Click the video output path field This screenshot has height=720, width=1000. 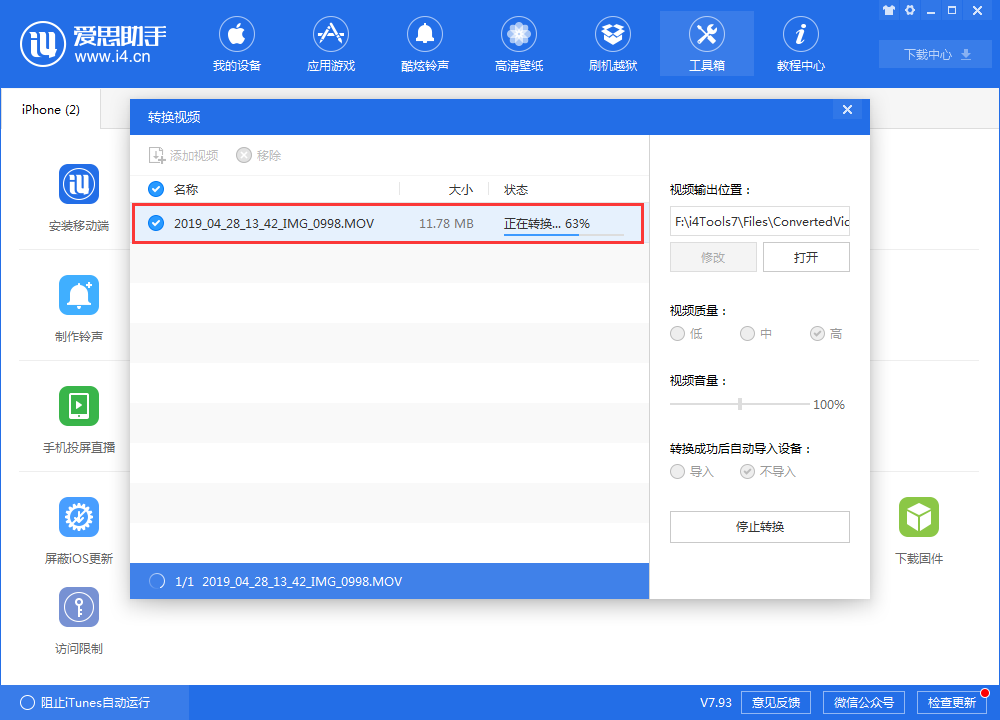(x=759, y=221)
